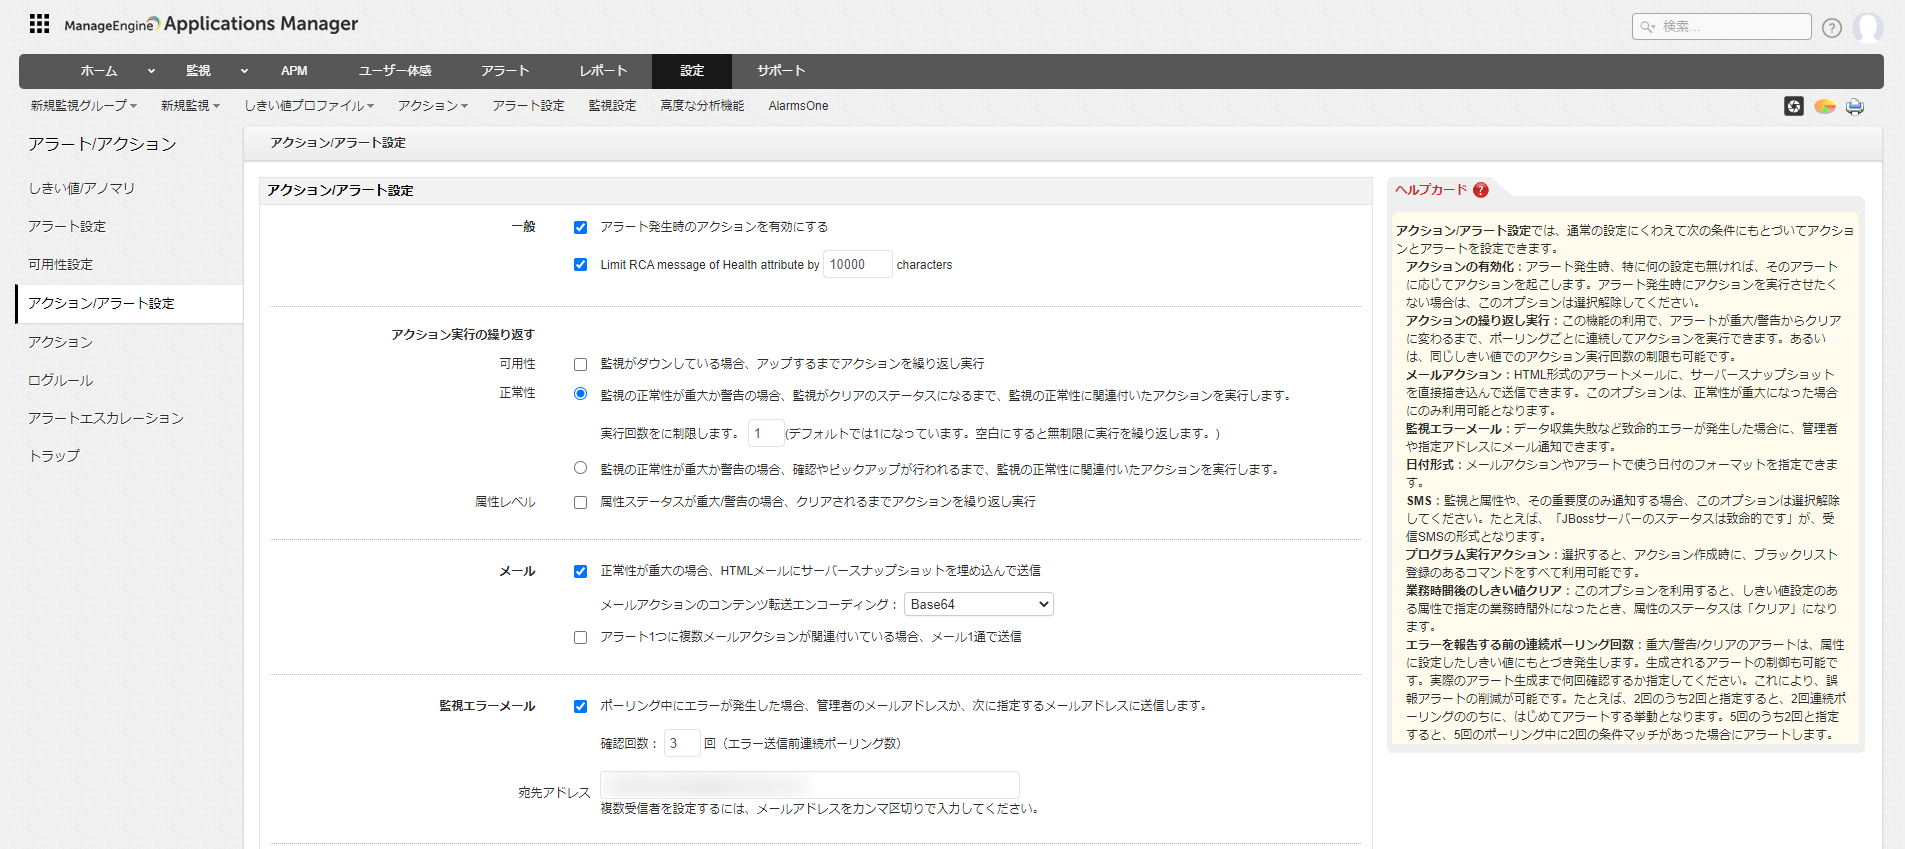The width and height of the screenshot is (1905, 849).
Task: Open the app launcher grid icon
Action: coord(39,24)
